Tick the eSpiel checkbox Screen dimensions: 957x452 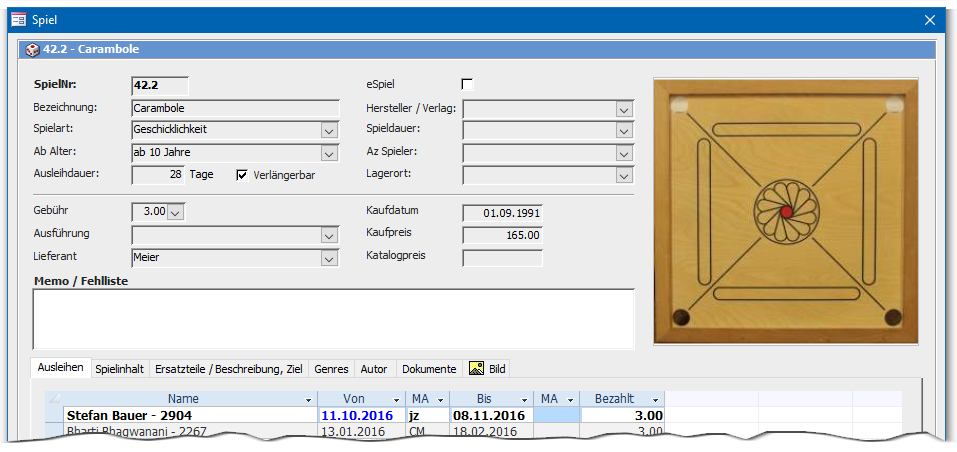[x=468, y=85]
